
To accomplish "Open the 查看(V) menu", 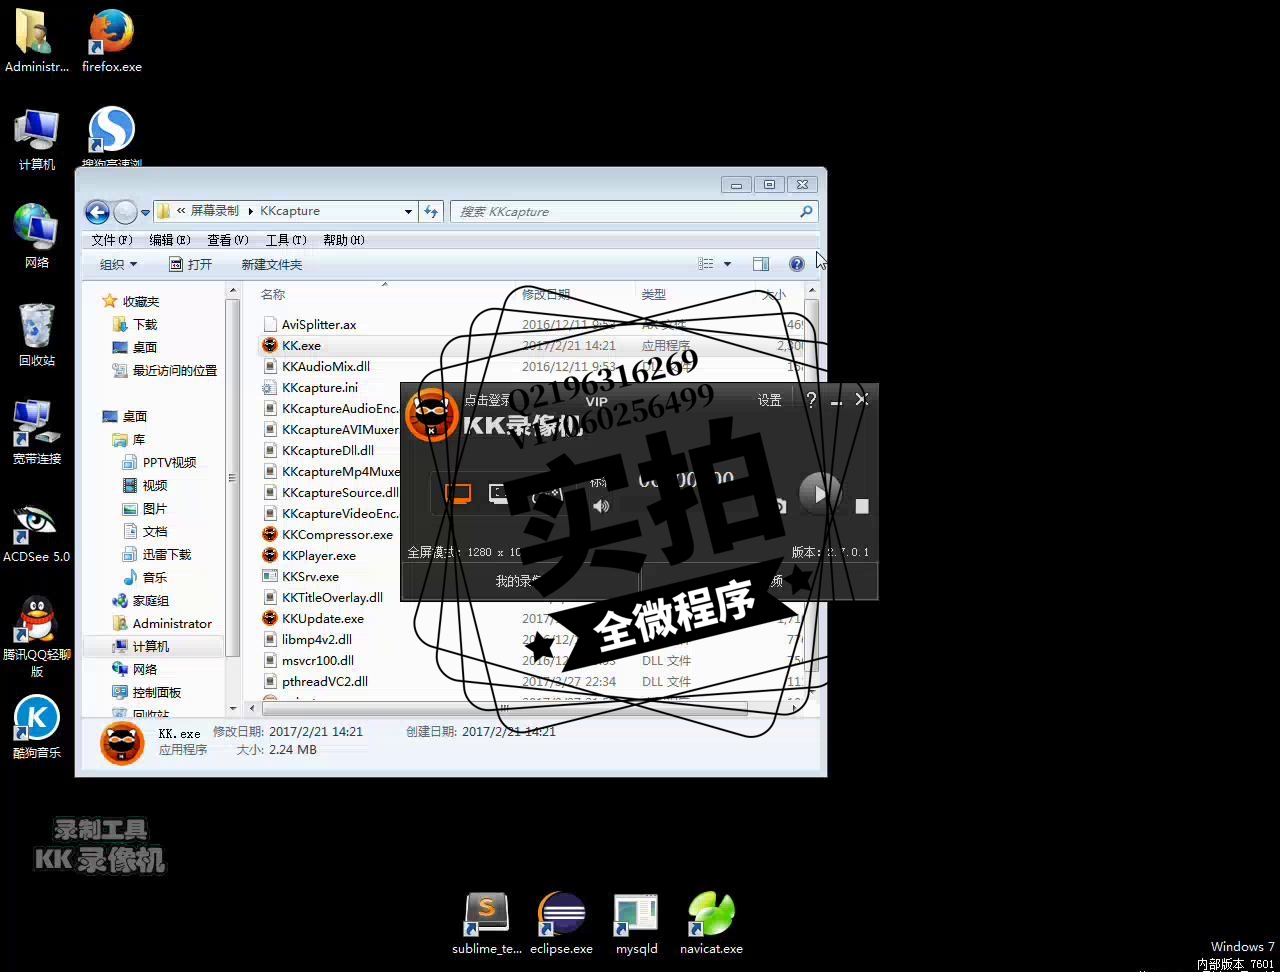I will 228,240.
